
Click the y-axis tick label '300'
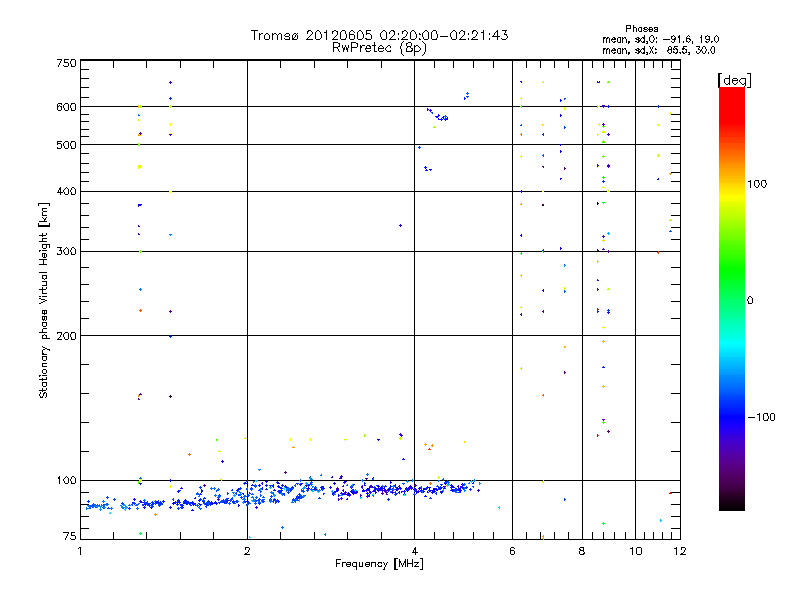pos(66,252)
